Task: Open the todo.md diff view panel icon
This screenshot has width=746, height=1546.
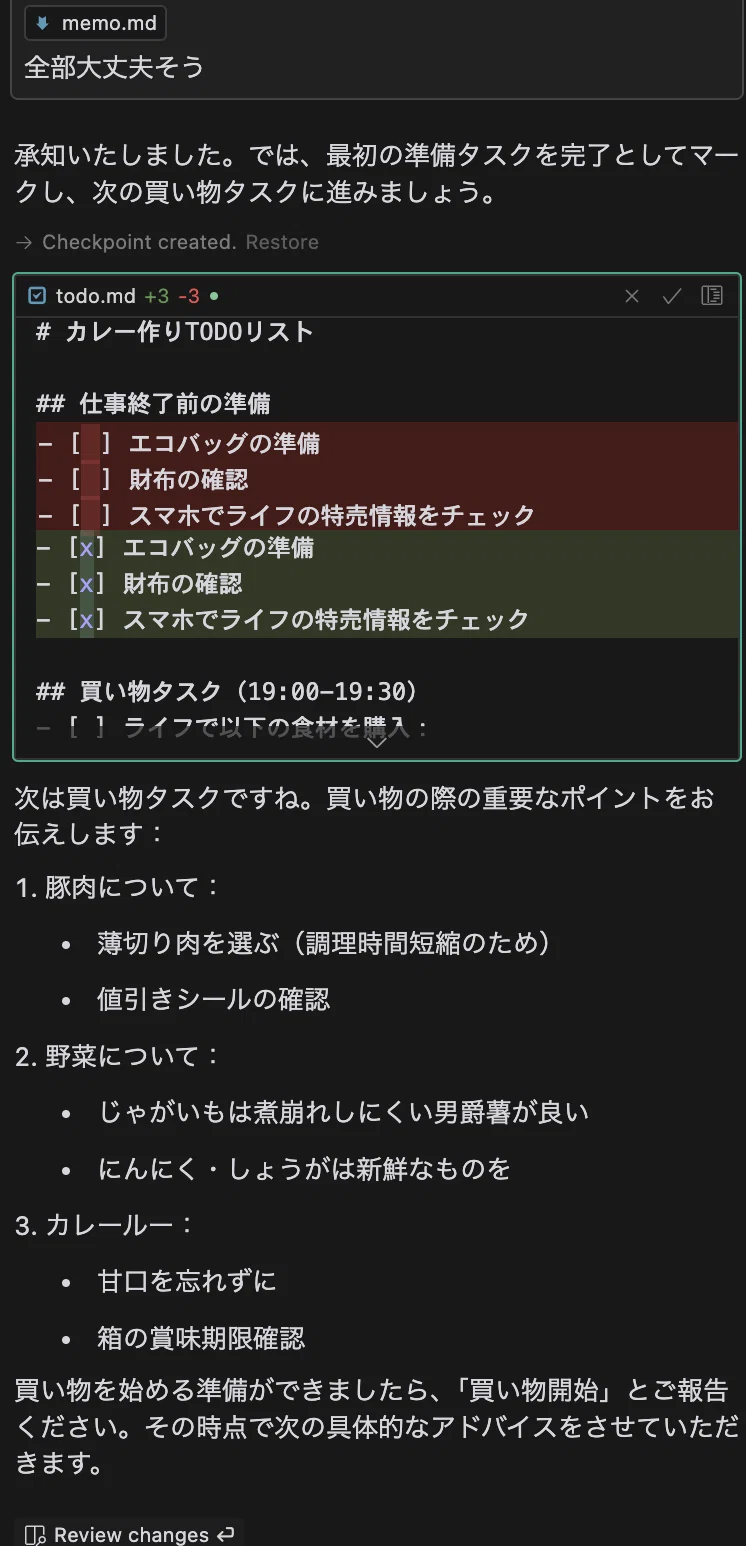Action: tap(712, 296)
